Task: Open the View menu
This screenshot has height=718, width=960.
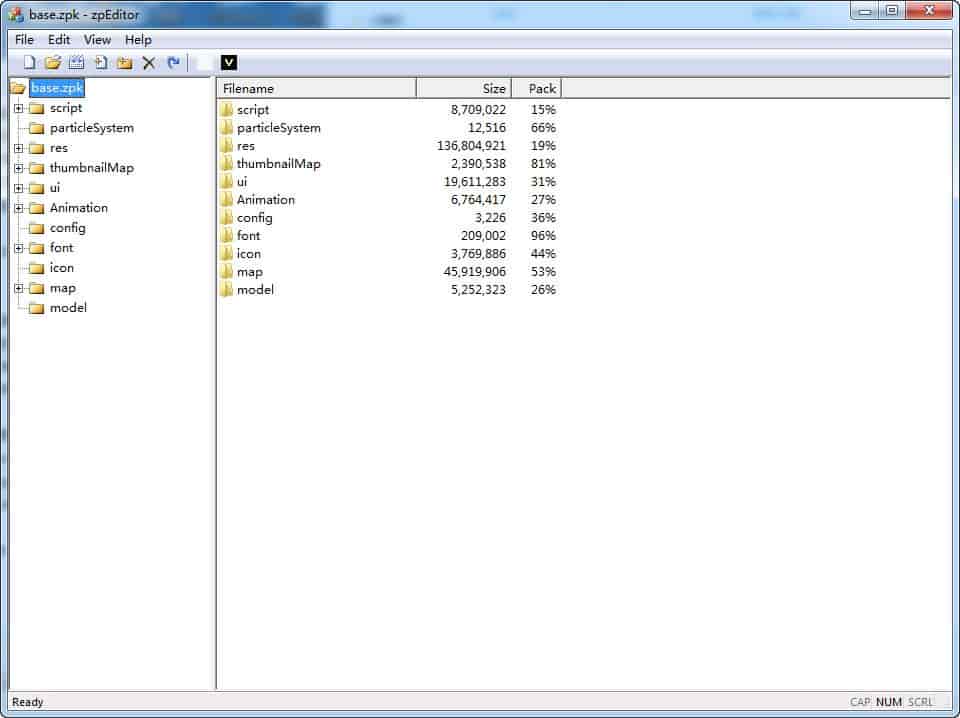Action: (x=97, y=40)
